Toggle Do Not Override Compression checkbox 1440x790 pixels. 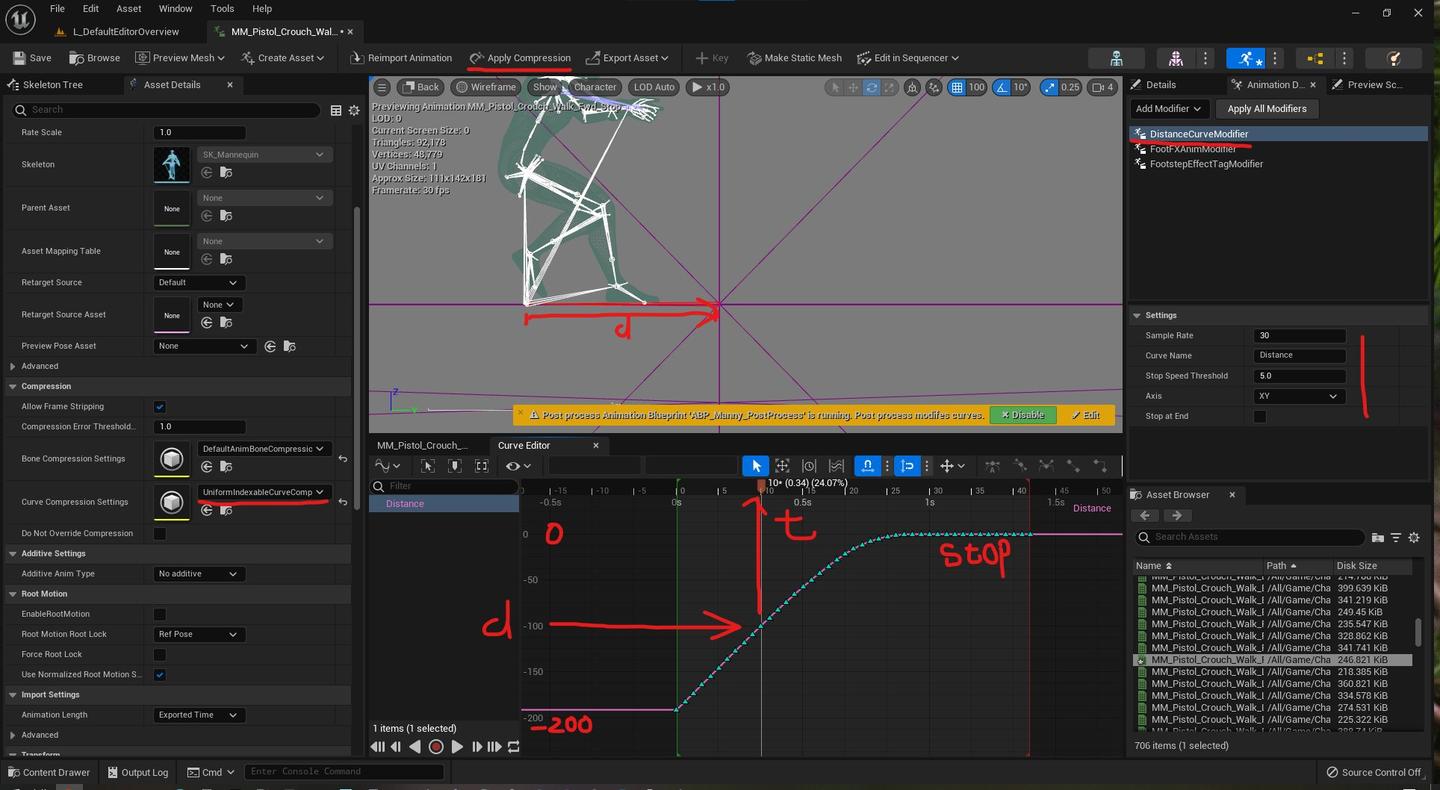pyautogui.click(x=159, y=534)
